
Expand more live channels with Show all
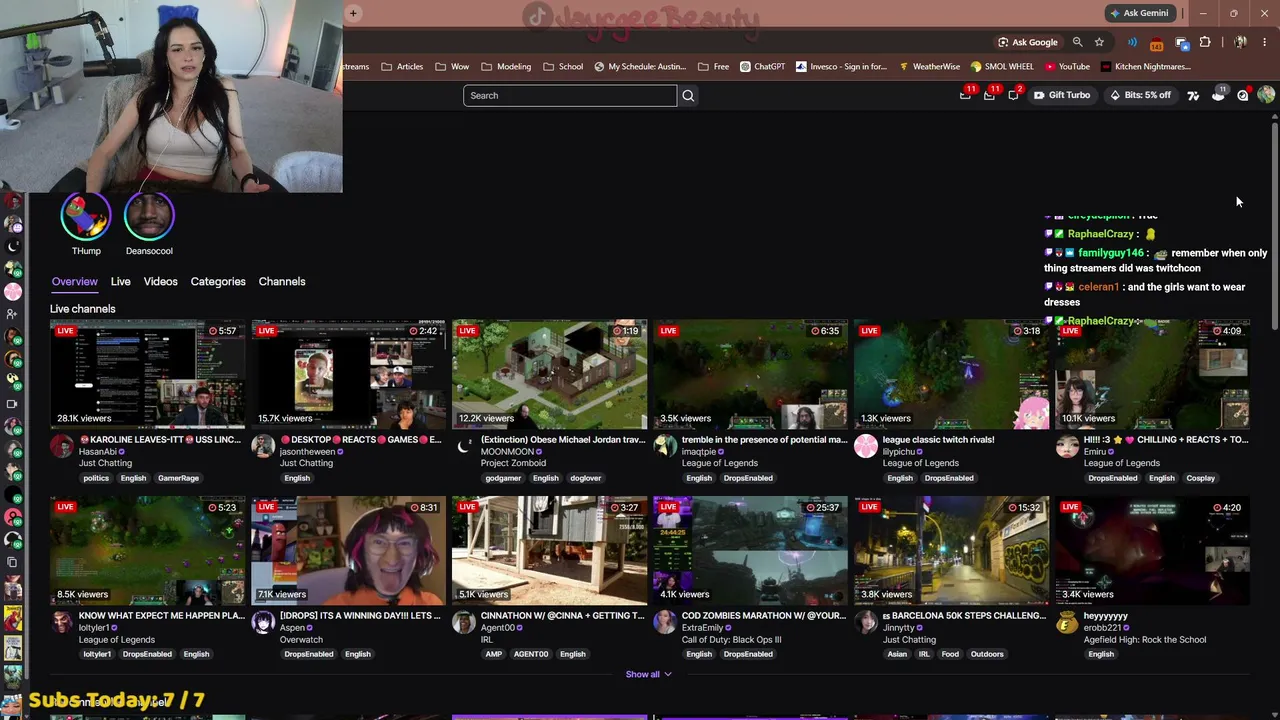(x=648, y=674)
